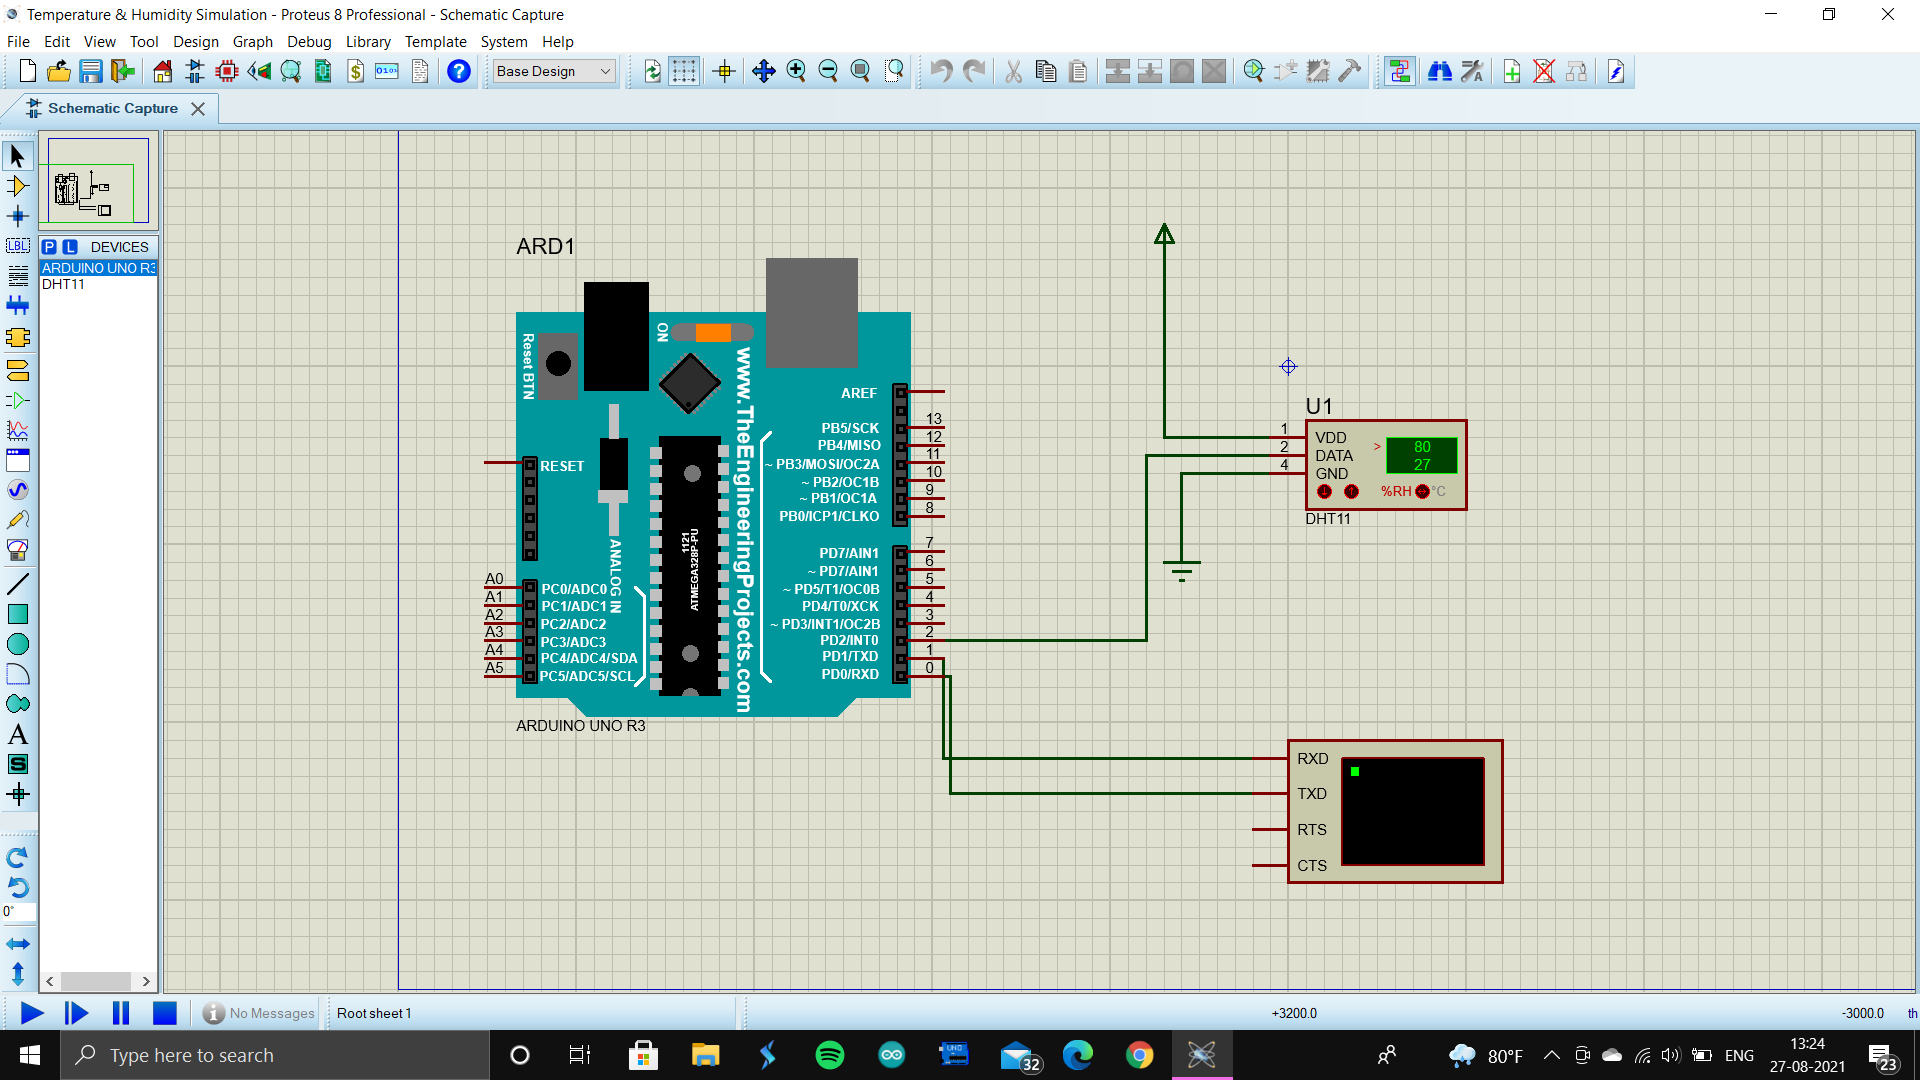Select ARDUINO UNO R3 in device list
1920x1080 pixels.
pyautogui.click(x=98, y=268)
